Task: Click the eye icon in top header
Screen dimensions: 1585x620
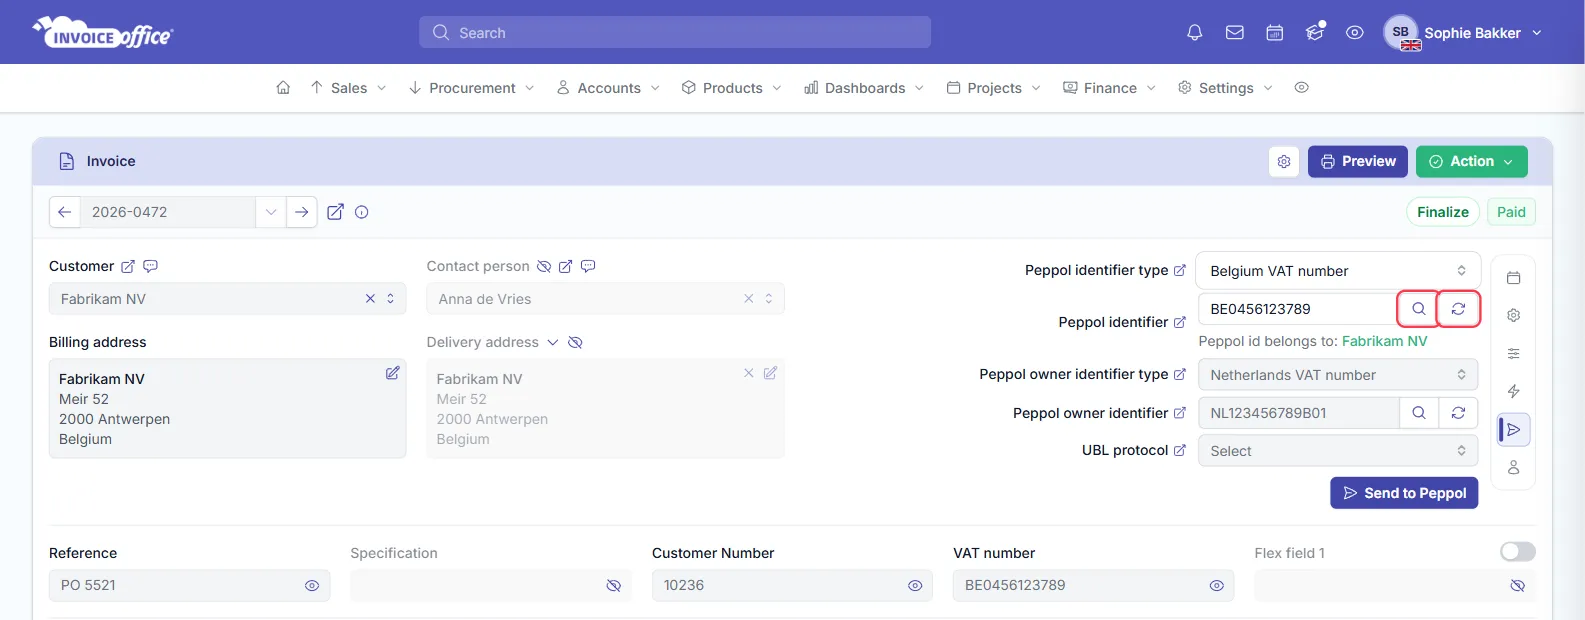Action: [1355, 33]
